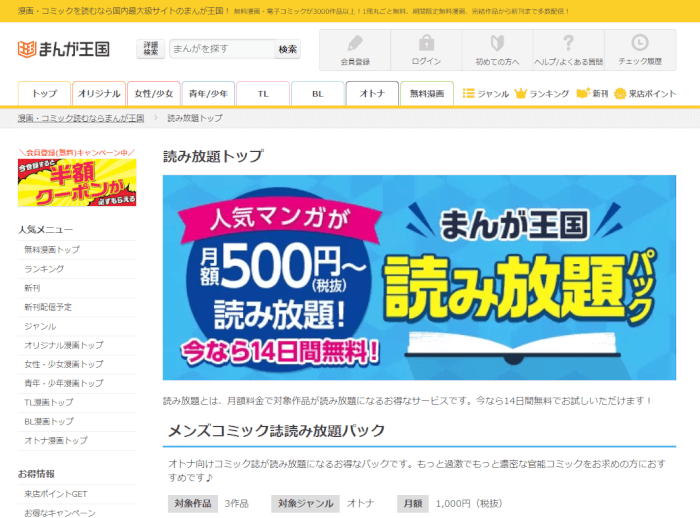The width and height of the screenshot is (700, 518).
Task: Open 女性・少女漫画トップ sidebar link
Action: click(x=63, y=364)
